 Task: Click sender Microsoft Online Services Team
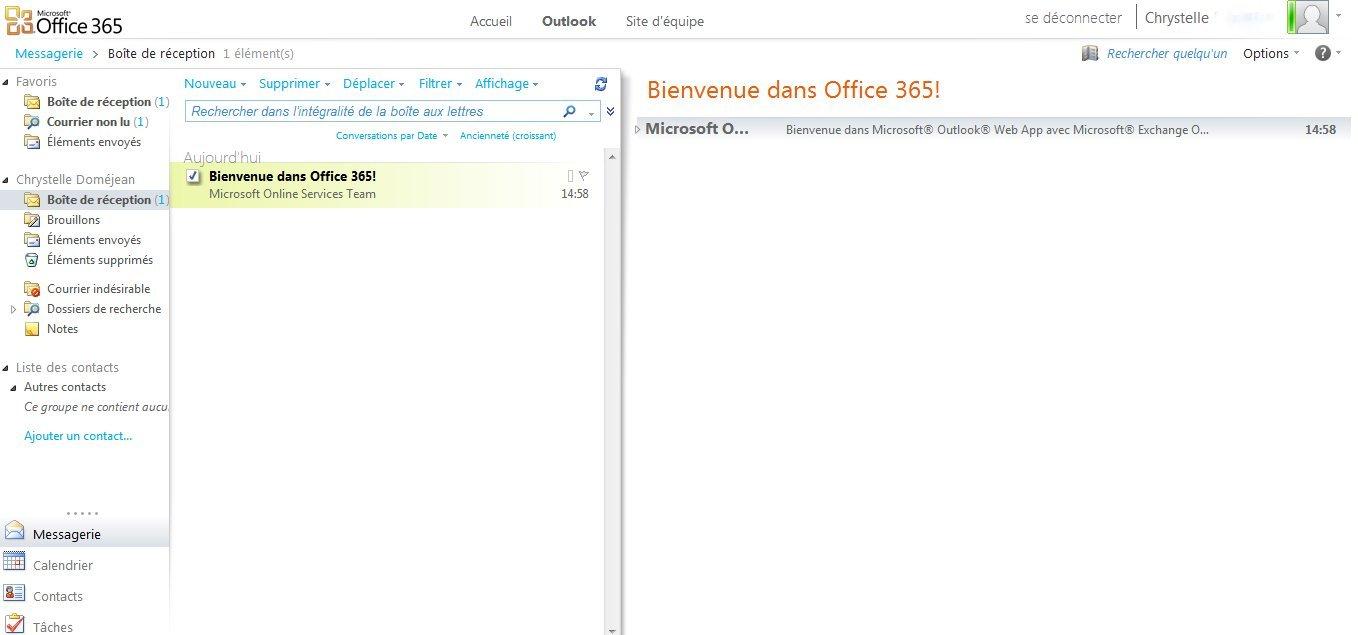pos(292,194)
